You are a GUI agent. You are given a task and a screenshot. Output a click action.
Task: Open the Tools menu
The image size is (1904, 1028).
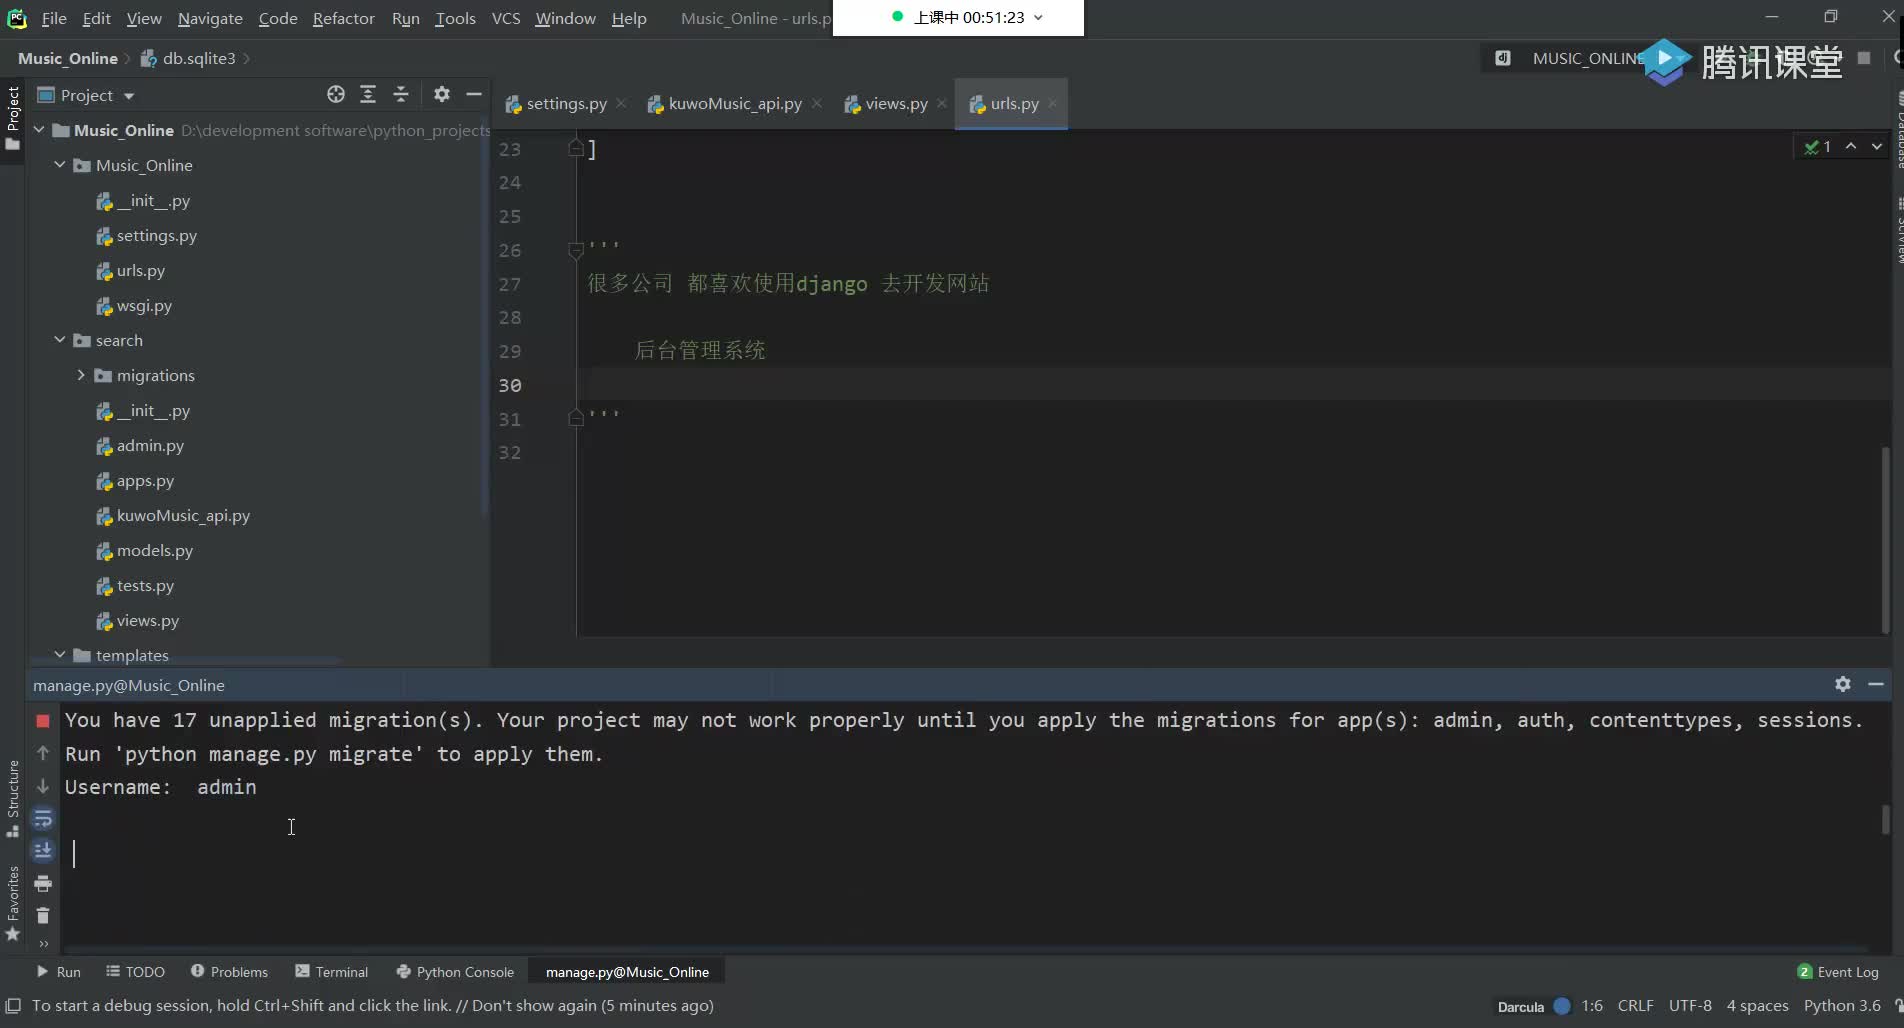(x=455, y=18)
